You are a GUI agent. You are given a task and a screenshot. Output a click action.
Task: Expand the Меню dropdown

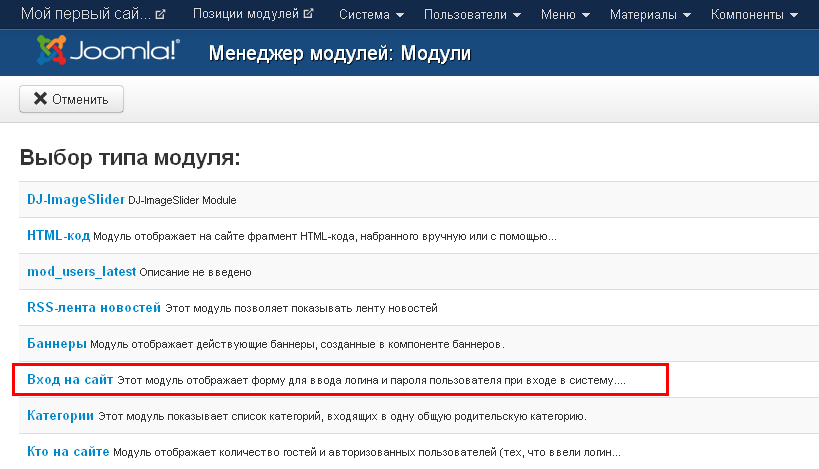point(565,15)
